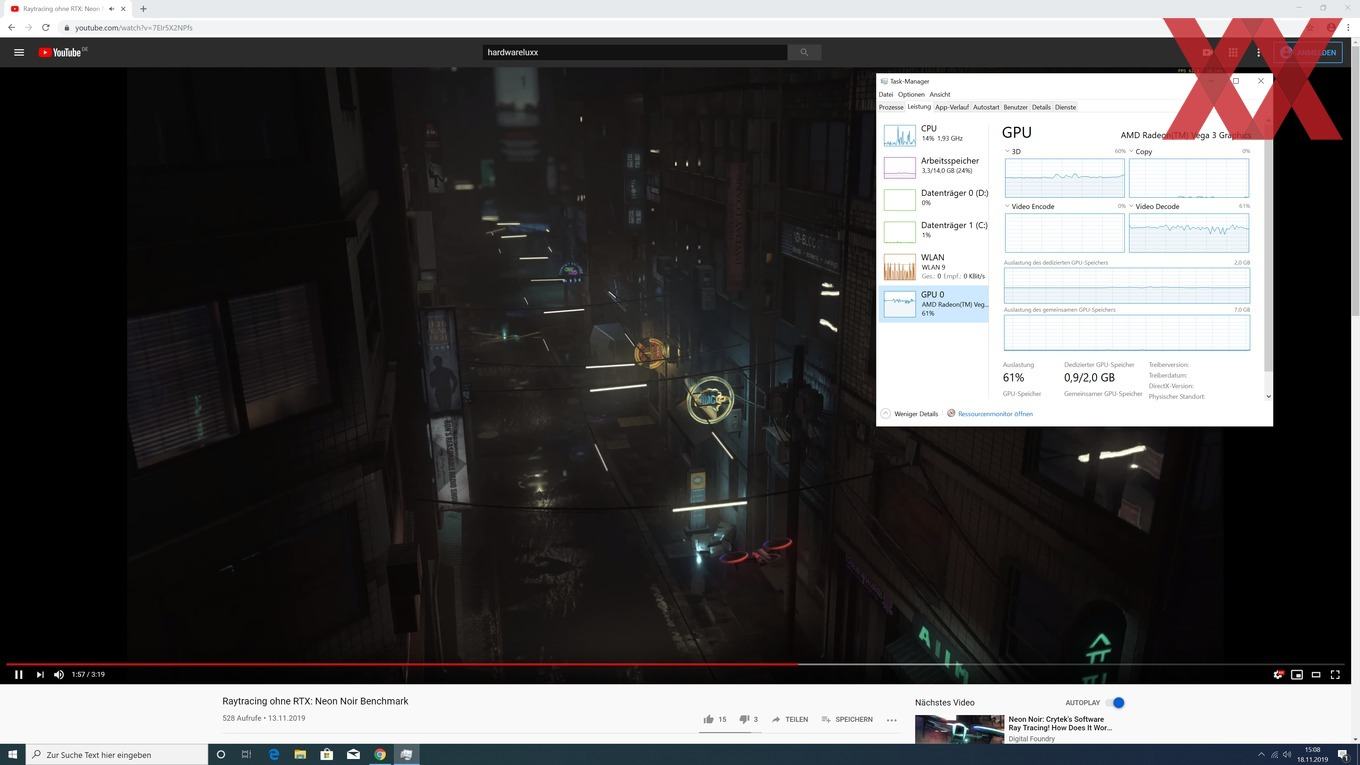Switch to Prozesse tab
The height and width of the screenshot is (765, 1360).
point(891,107)
